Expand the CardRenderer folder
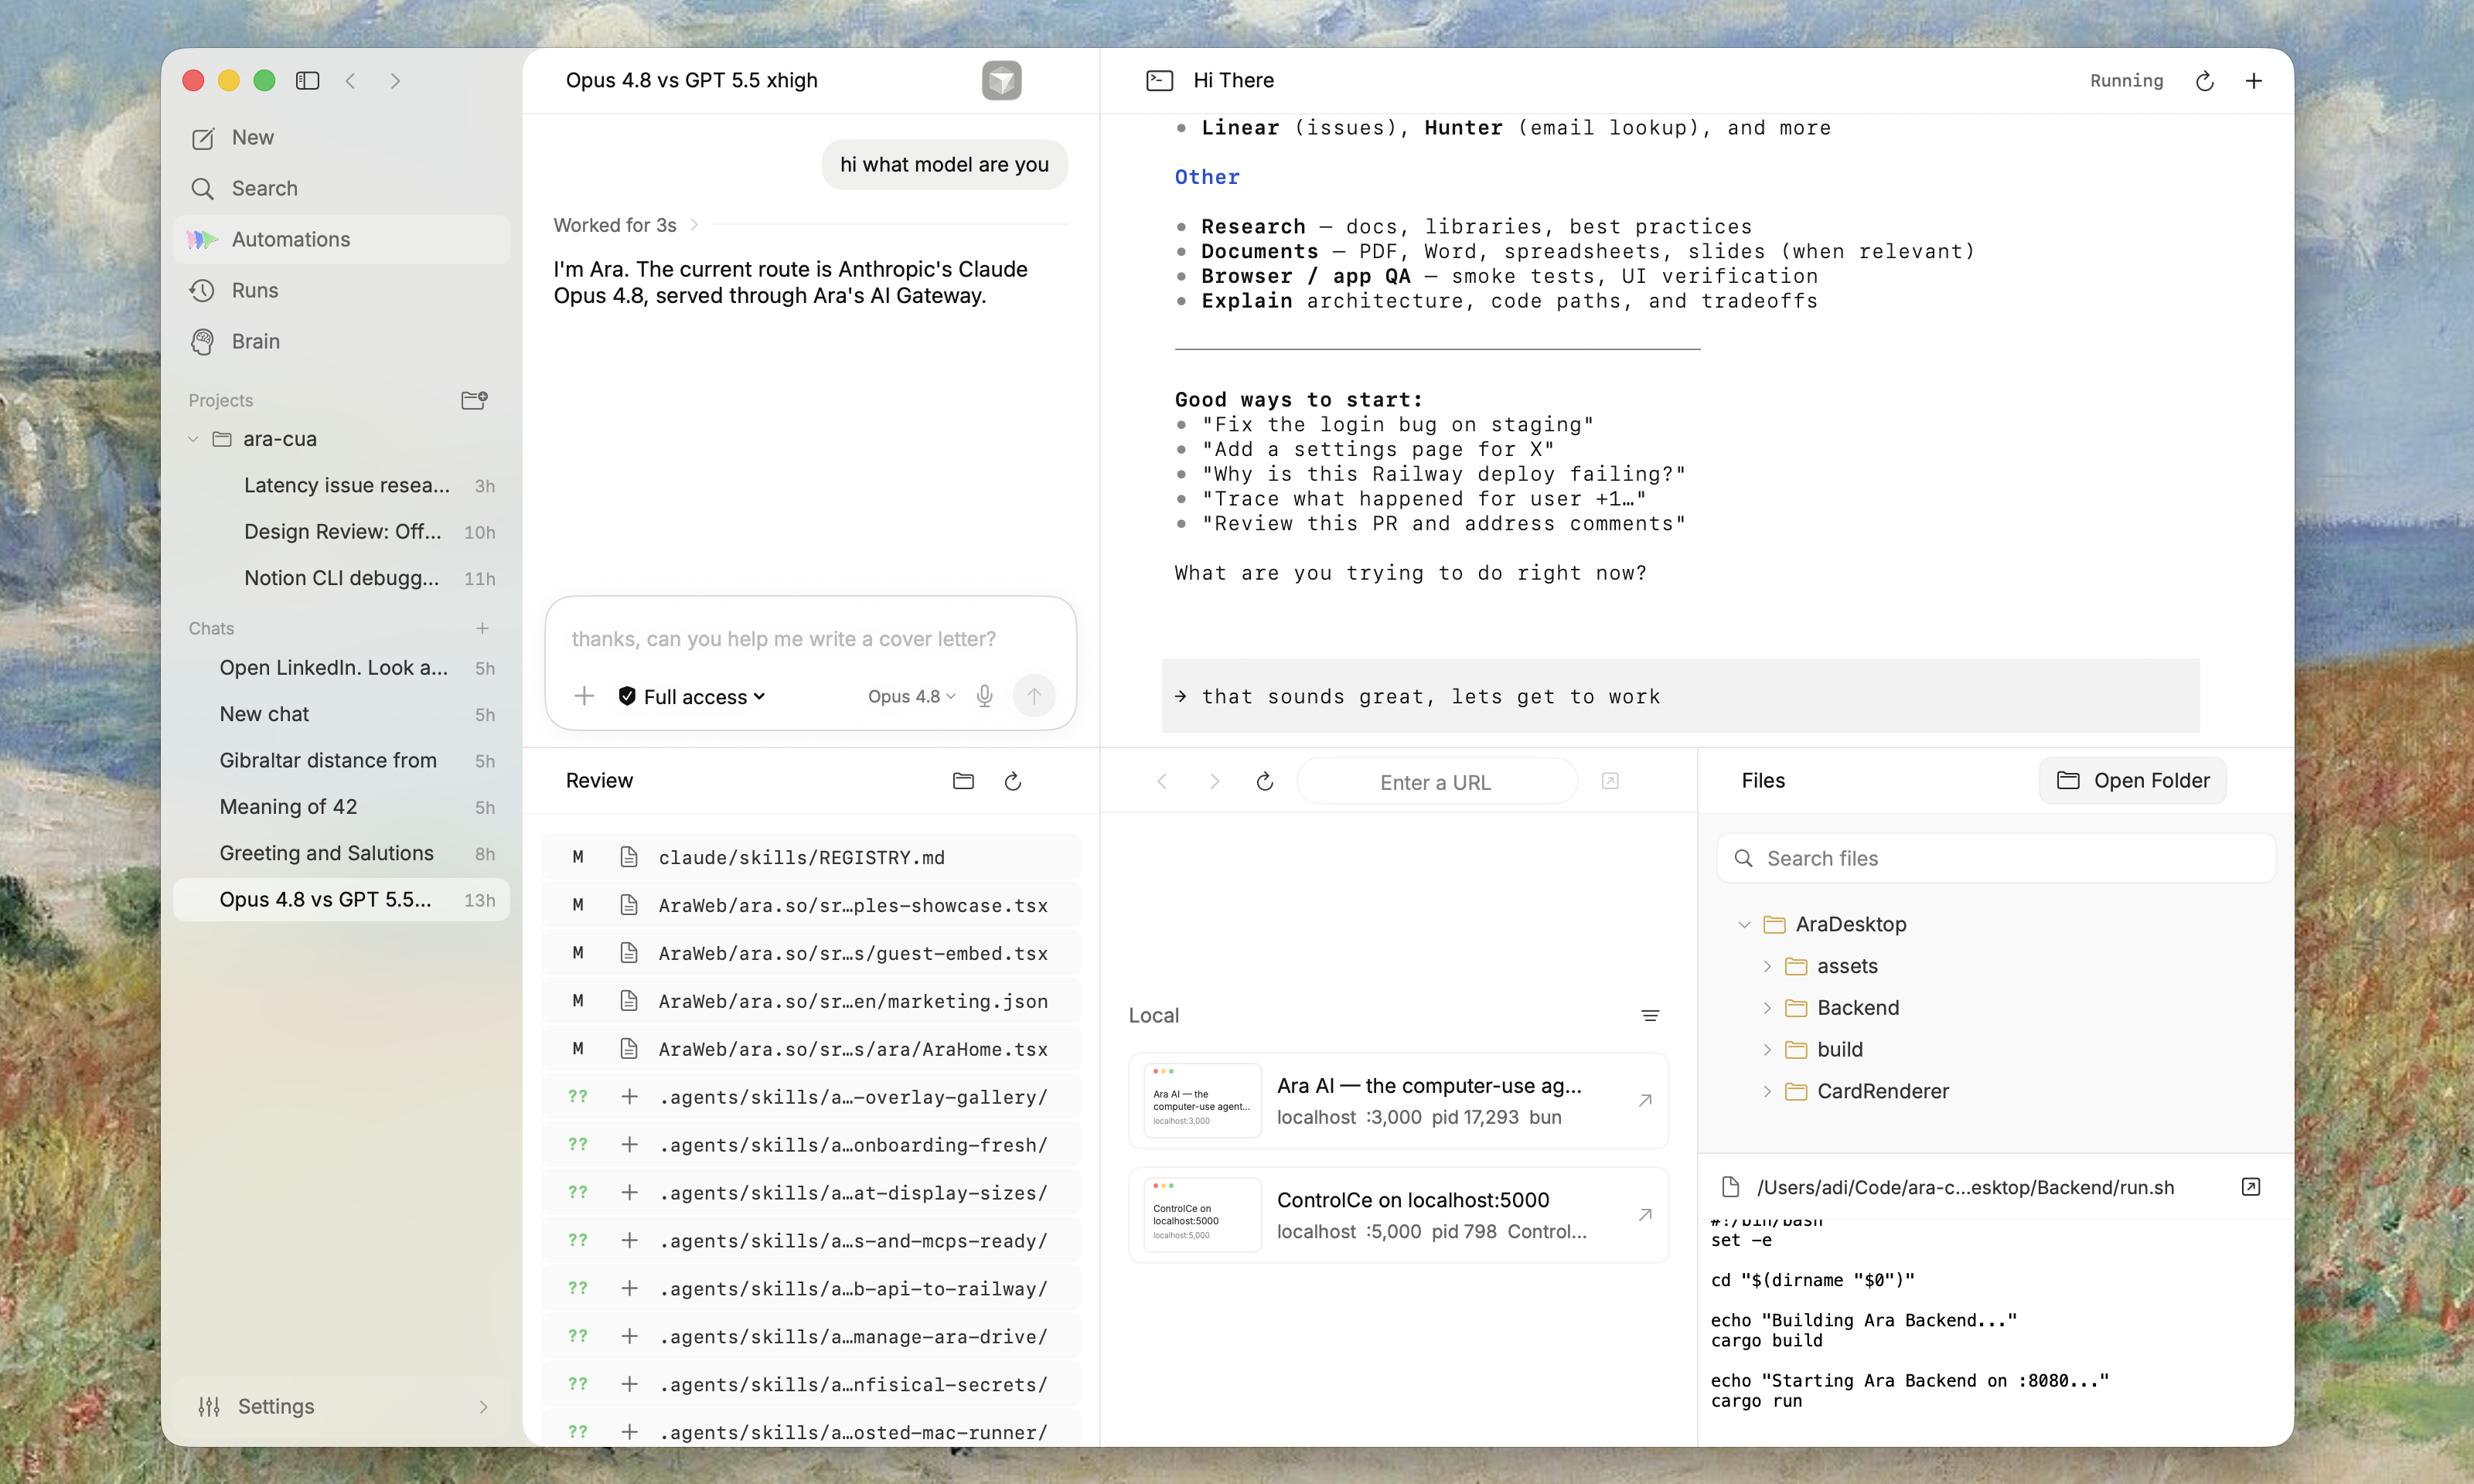The width and height of the screenshot is (2474, 1484). pyautogui.click(x=1767, y=1091)
